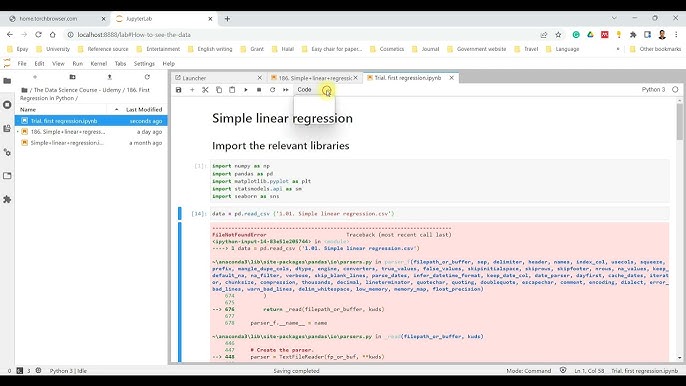686x386 pixels.
Task: Cut the selected cell with scissors icon
Action: 205,90
